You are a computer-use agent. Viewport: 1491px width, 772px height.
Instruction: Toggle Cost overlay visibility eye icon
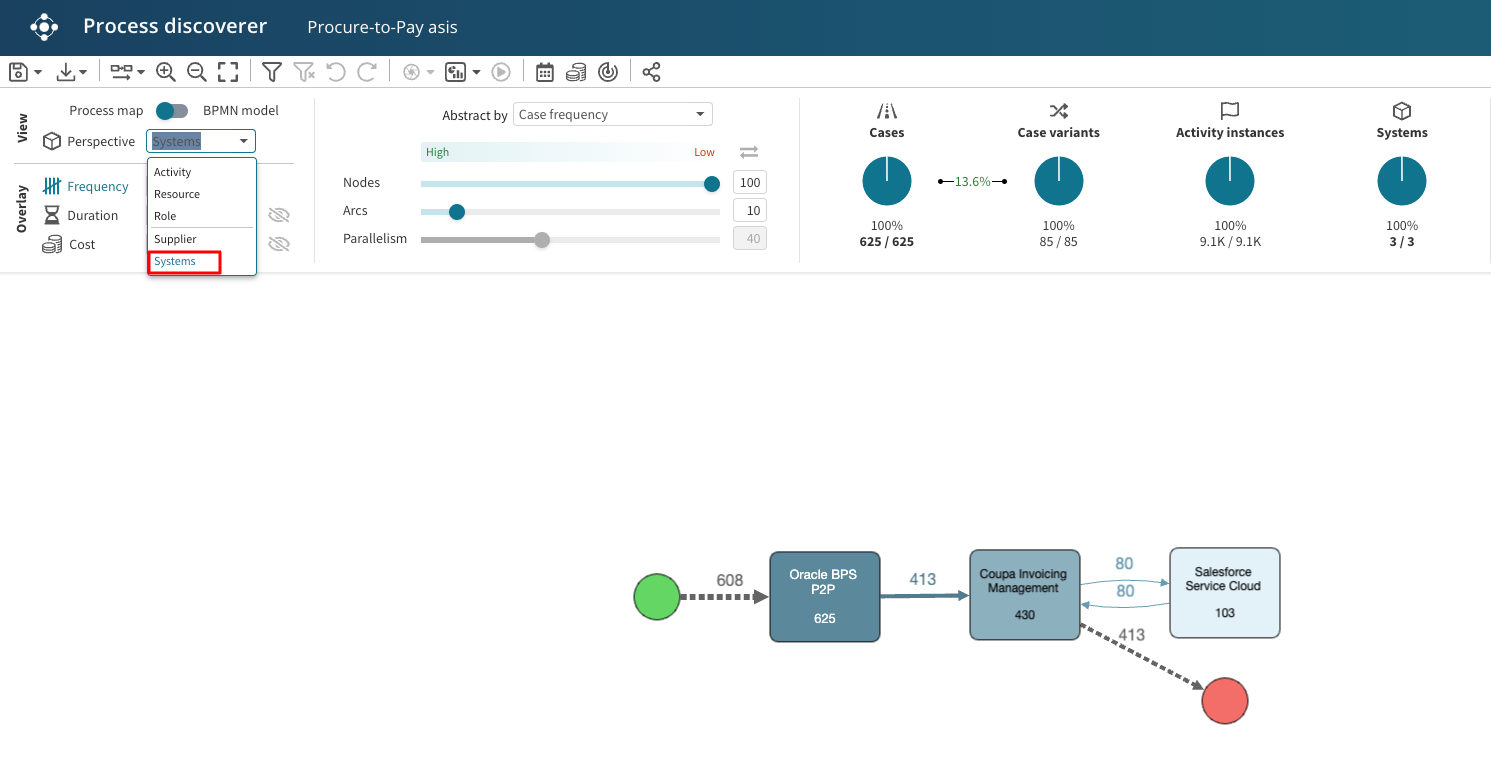coord(279,244)
